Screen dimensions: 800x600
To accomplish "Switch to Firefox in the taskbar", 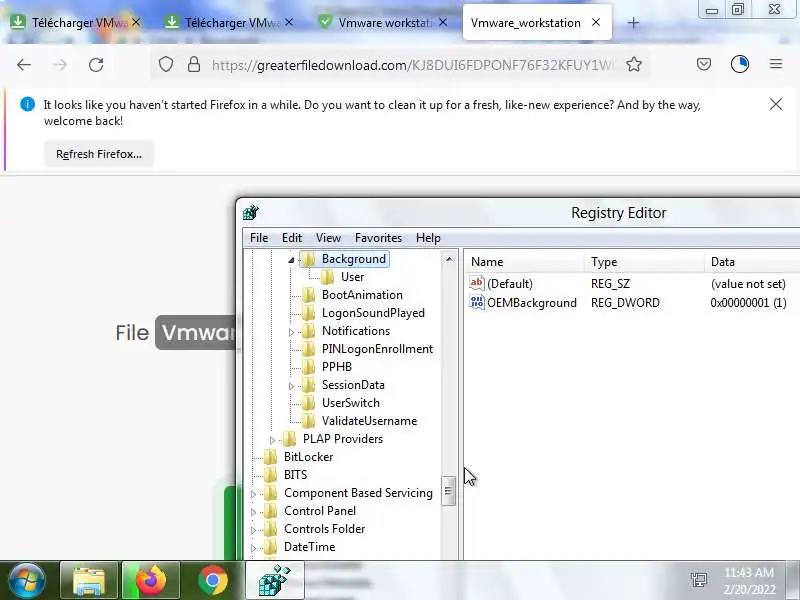I will click(x=151, y=580).
